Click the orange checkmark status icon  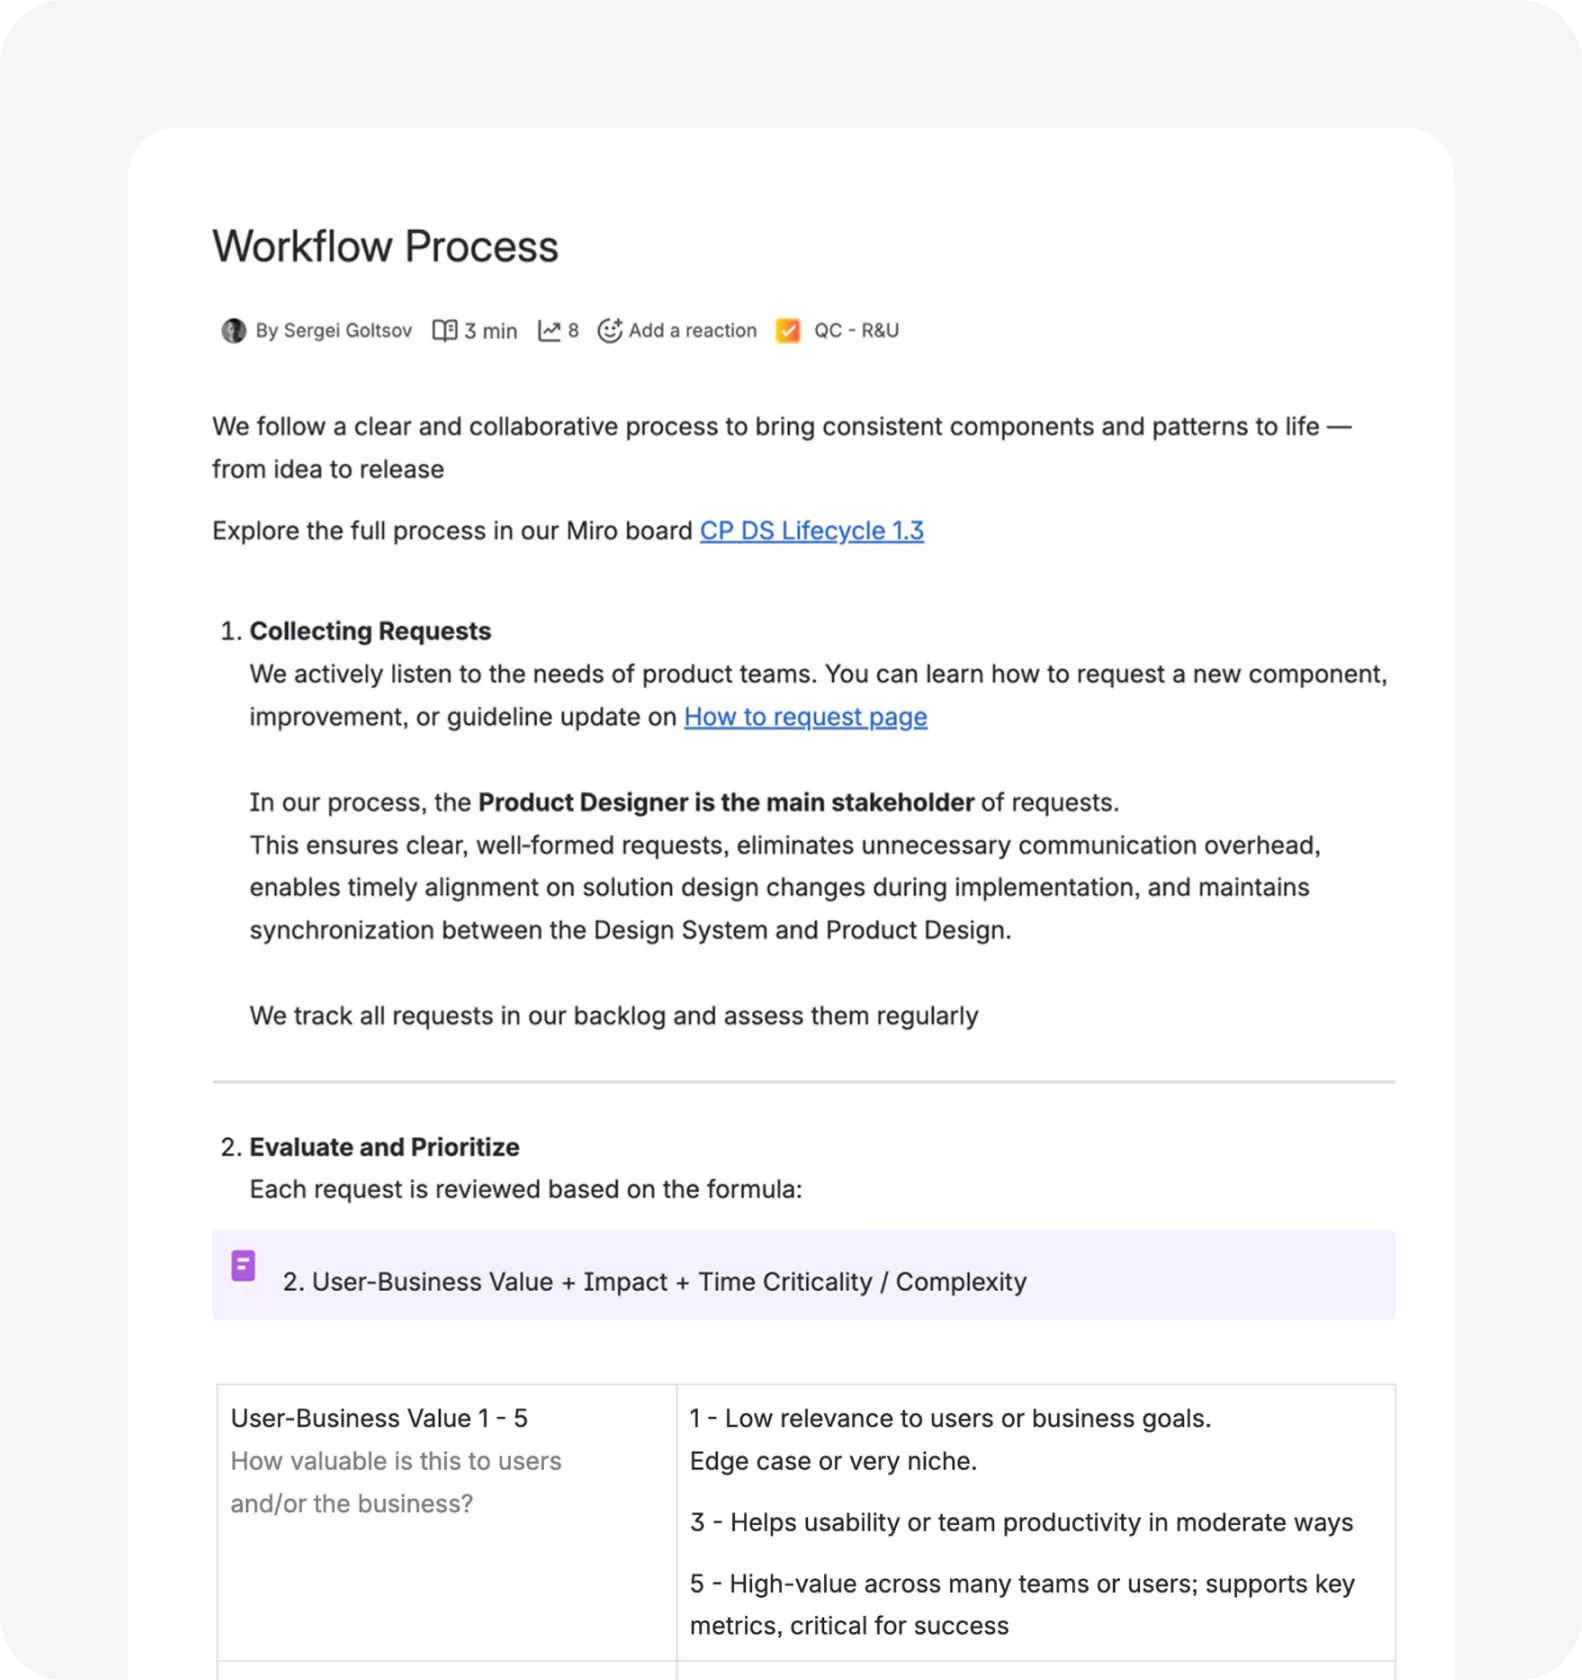(x=788, y=331)
